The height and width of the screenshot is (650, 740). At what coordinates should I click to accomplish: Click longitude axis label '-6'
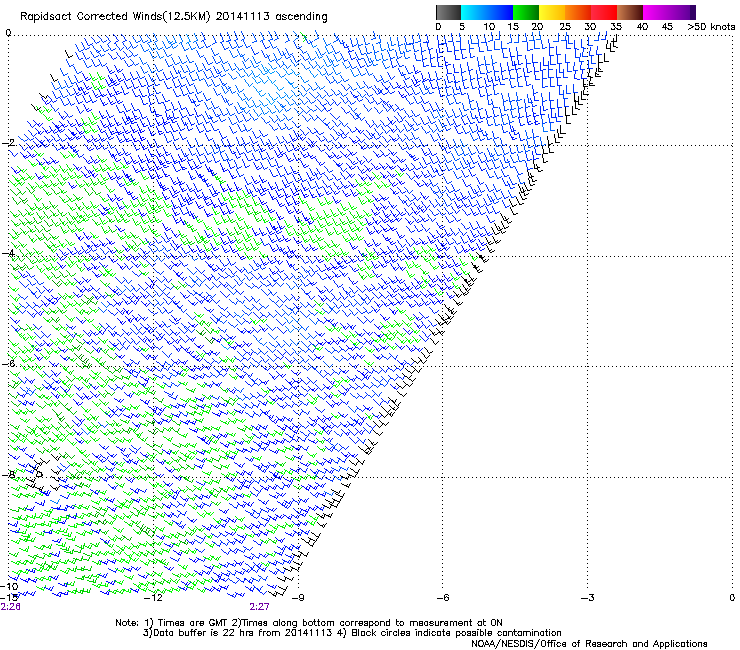(443, 598)
